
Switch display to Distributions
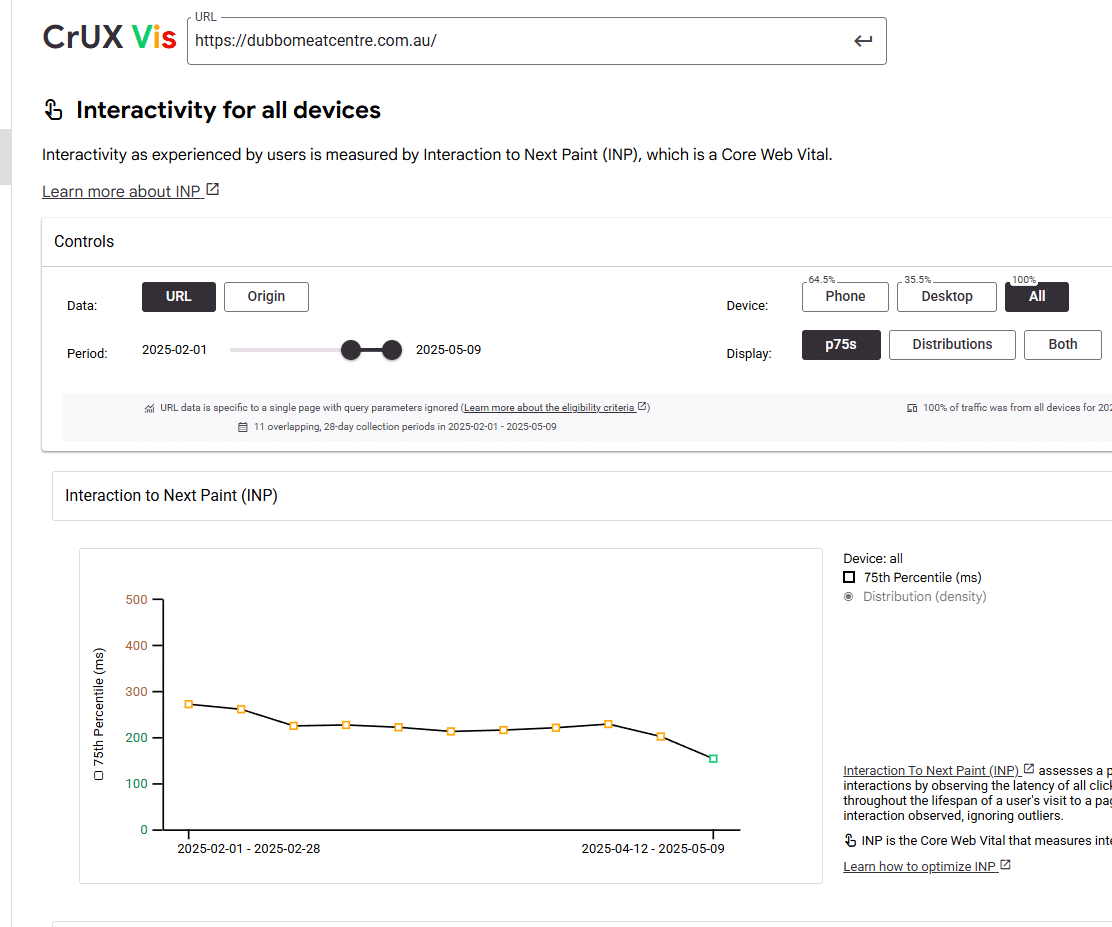(952, 345)
